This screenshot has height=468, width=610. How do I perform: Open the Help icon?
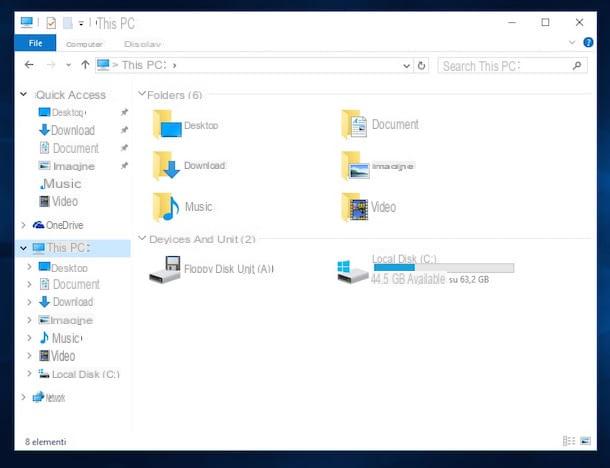click(588, 42)
